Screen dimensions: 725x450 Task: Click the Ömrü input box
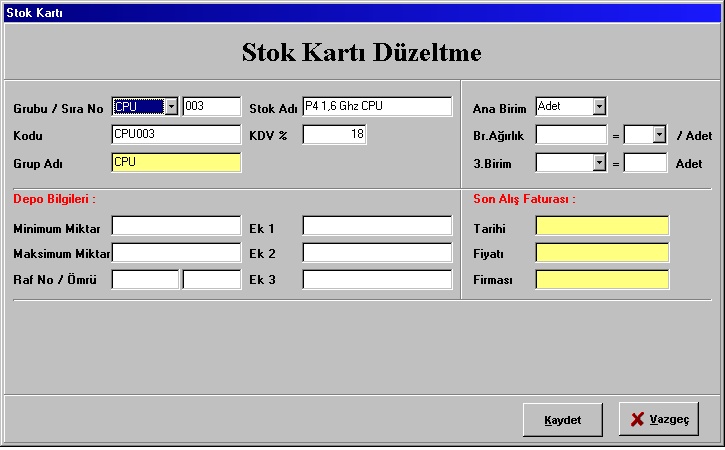[212, 280]
